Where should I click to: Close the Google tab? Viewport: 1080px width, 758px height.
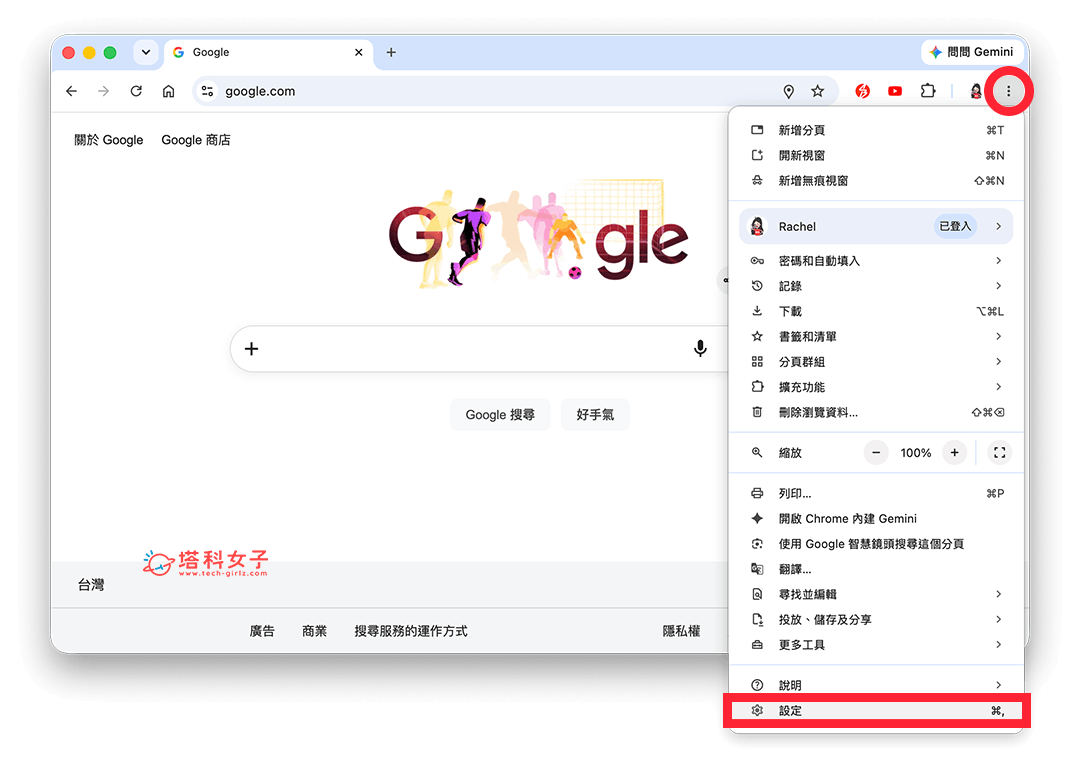coord(358,52)
